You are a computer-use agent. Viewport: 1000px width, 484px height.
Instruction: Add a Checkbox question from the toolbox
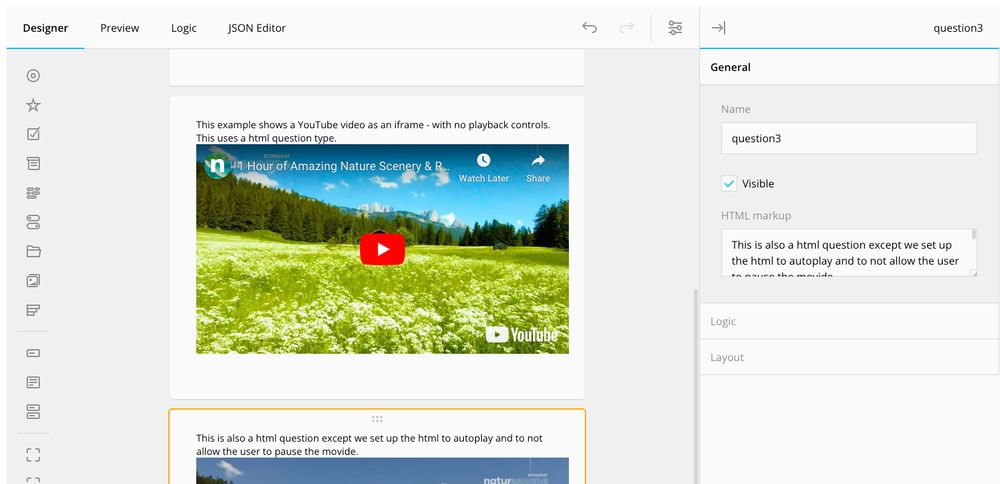click(x=33, y=134)
